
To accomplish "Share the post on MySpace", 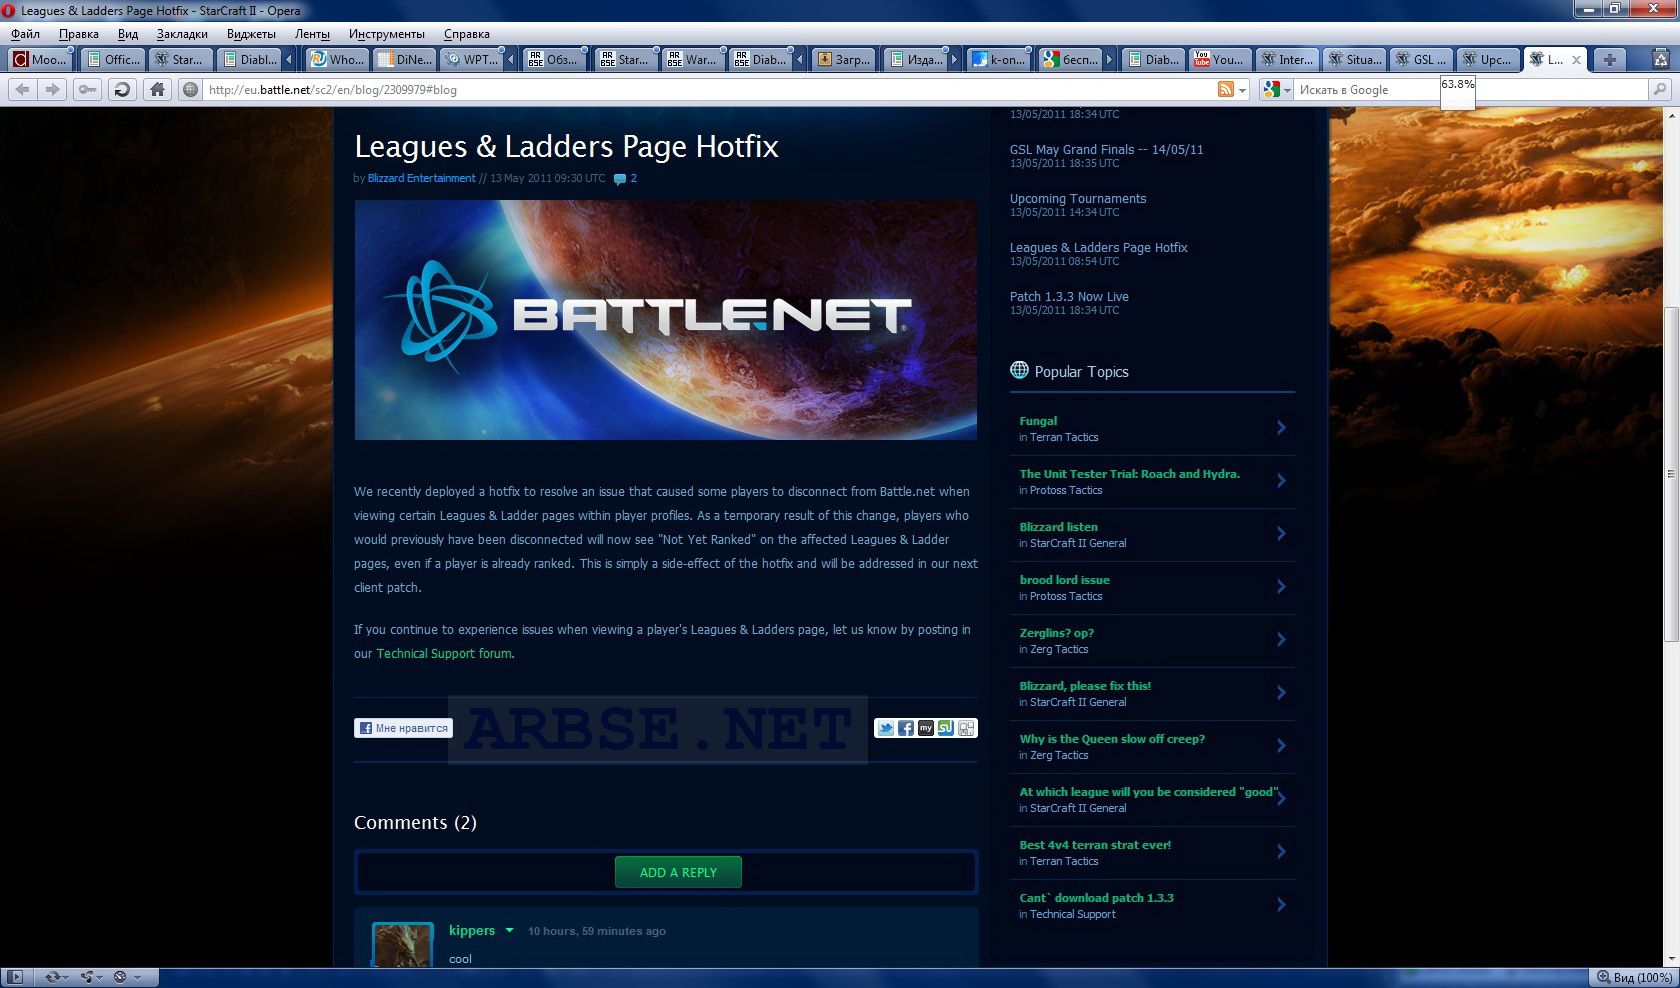I will 925,728.
